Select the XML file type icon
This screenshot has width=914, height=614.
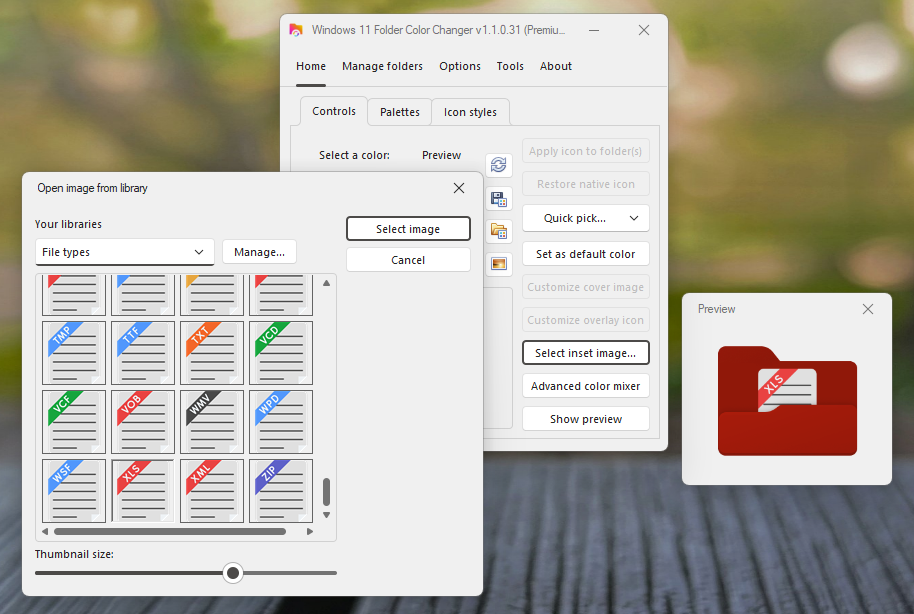click(212, 491)
